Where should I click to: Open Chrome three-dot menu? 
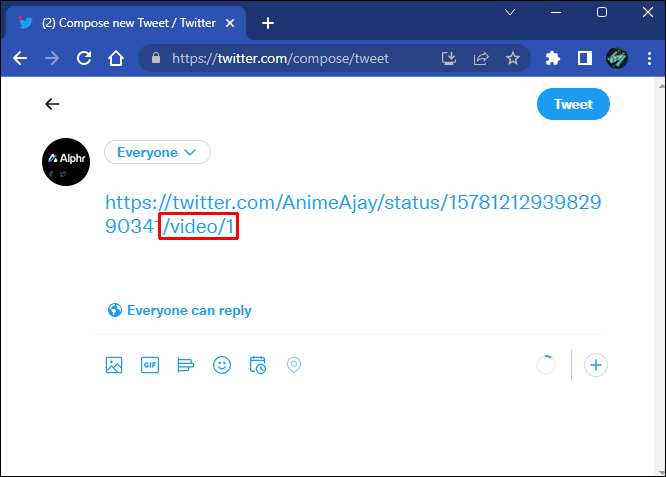(649, 58)
